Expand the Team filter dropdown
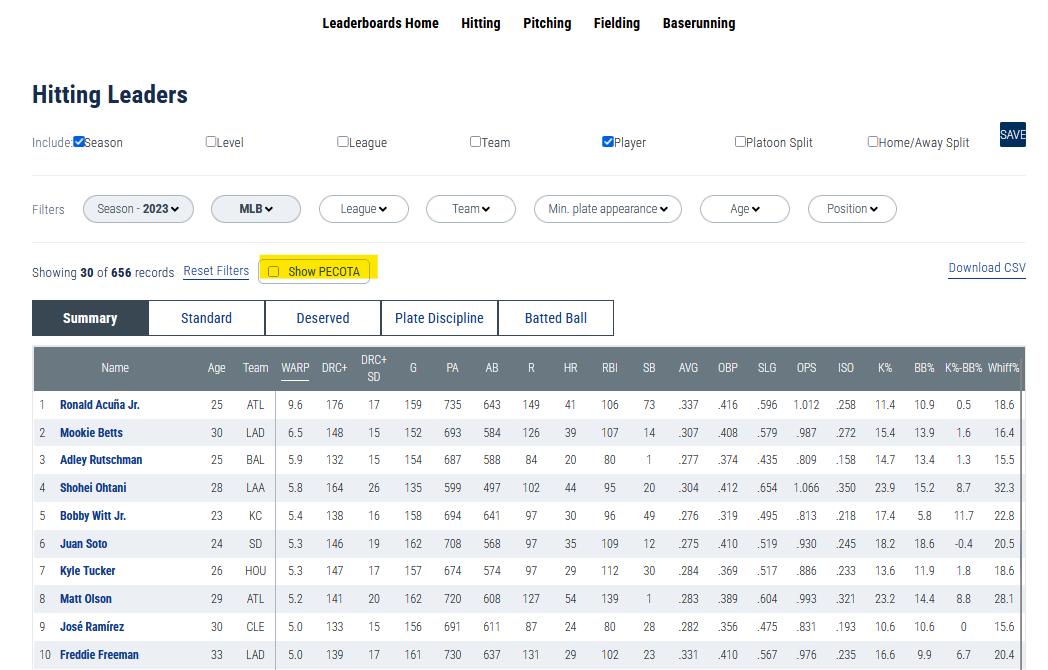 pos(471,209)
